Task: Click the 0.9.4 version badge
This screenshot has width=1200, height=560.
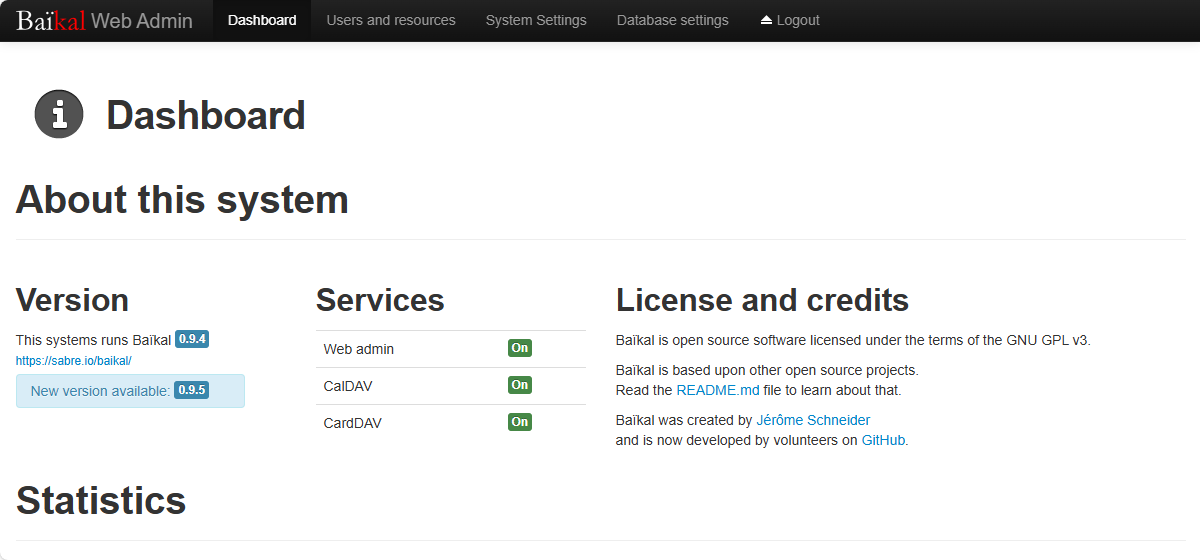Action: click(192, 339)
